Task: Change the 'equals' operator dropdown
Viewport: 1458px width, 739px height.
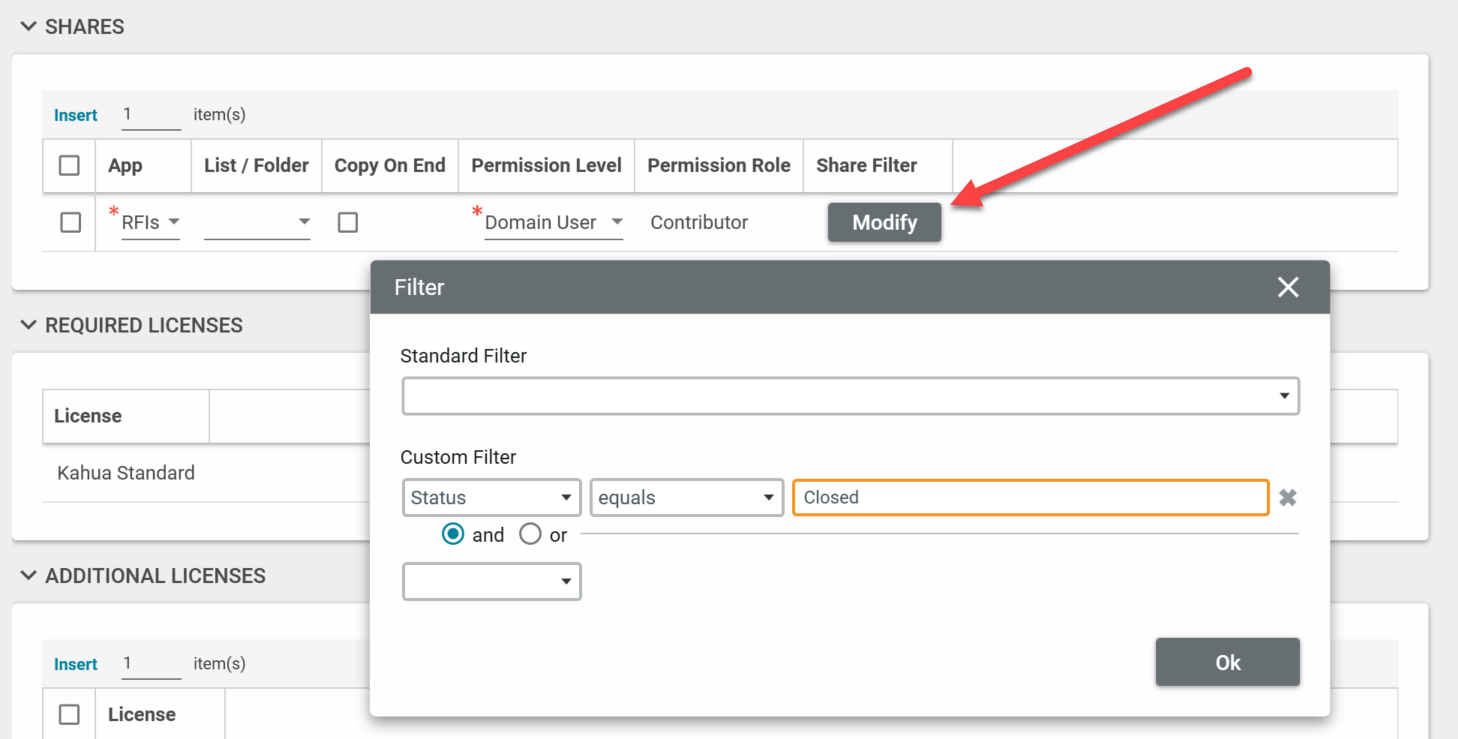Action: pos(686,498)
